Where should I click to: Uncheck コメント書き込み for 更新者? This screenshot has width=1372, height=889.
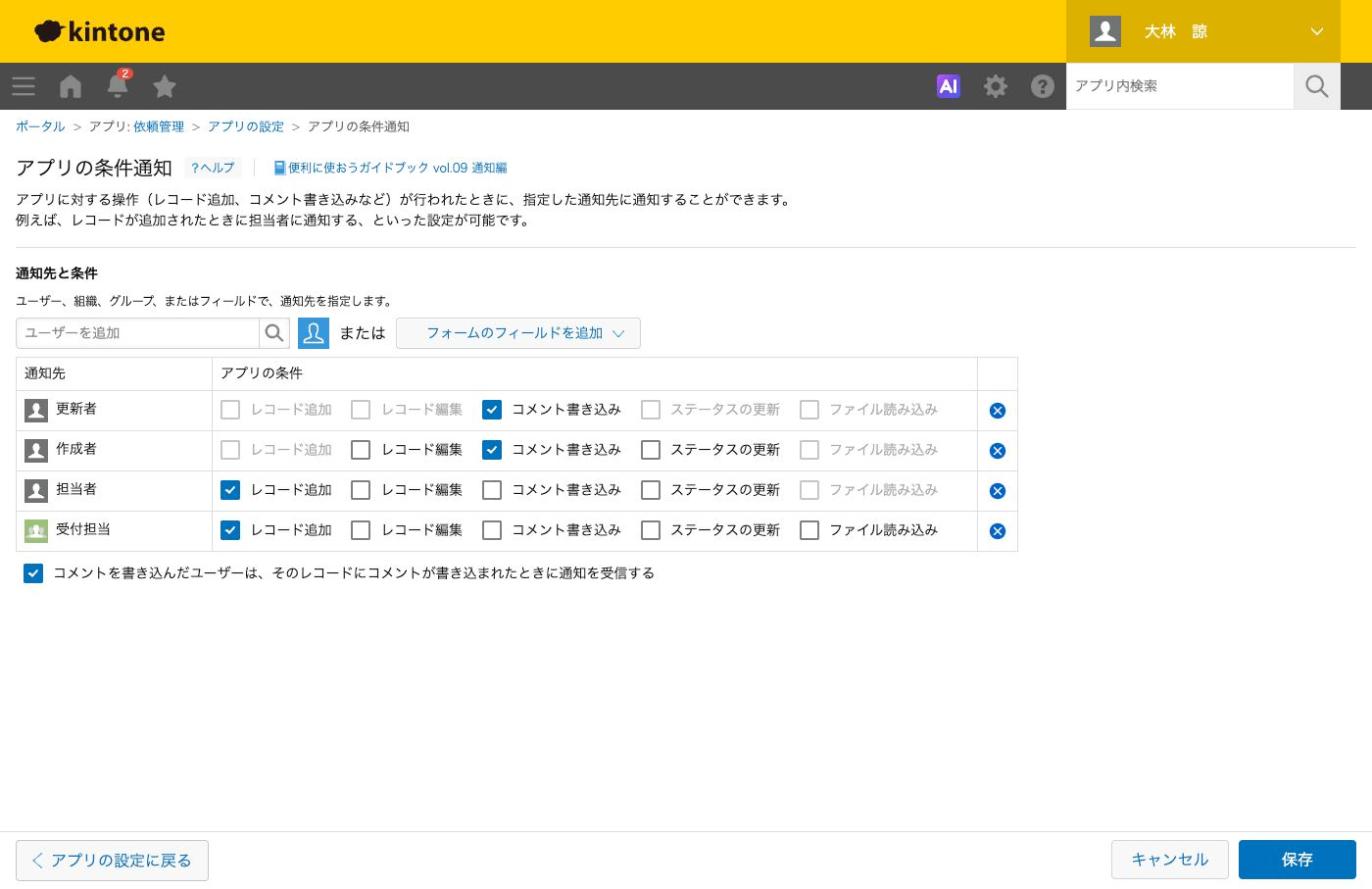(491, 409)
